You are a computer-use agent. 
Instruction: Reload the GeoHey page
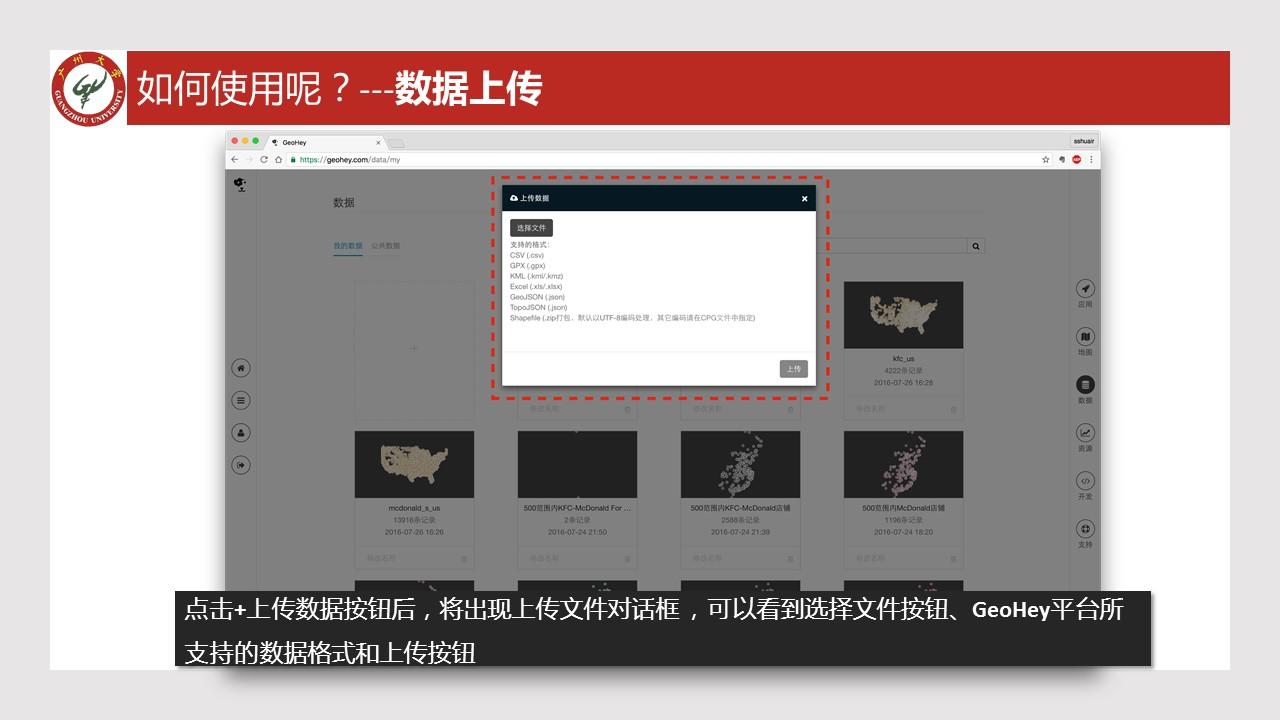click(x=264, y=159)
